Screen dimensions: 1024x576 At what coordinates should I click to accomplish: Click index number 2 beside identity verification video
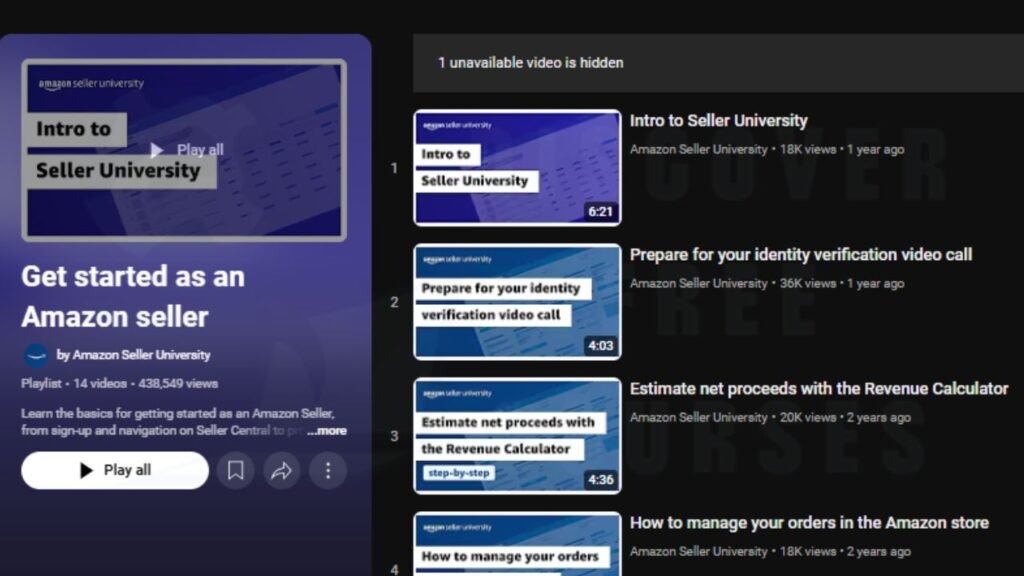tap(394, 302)
